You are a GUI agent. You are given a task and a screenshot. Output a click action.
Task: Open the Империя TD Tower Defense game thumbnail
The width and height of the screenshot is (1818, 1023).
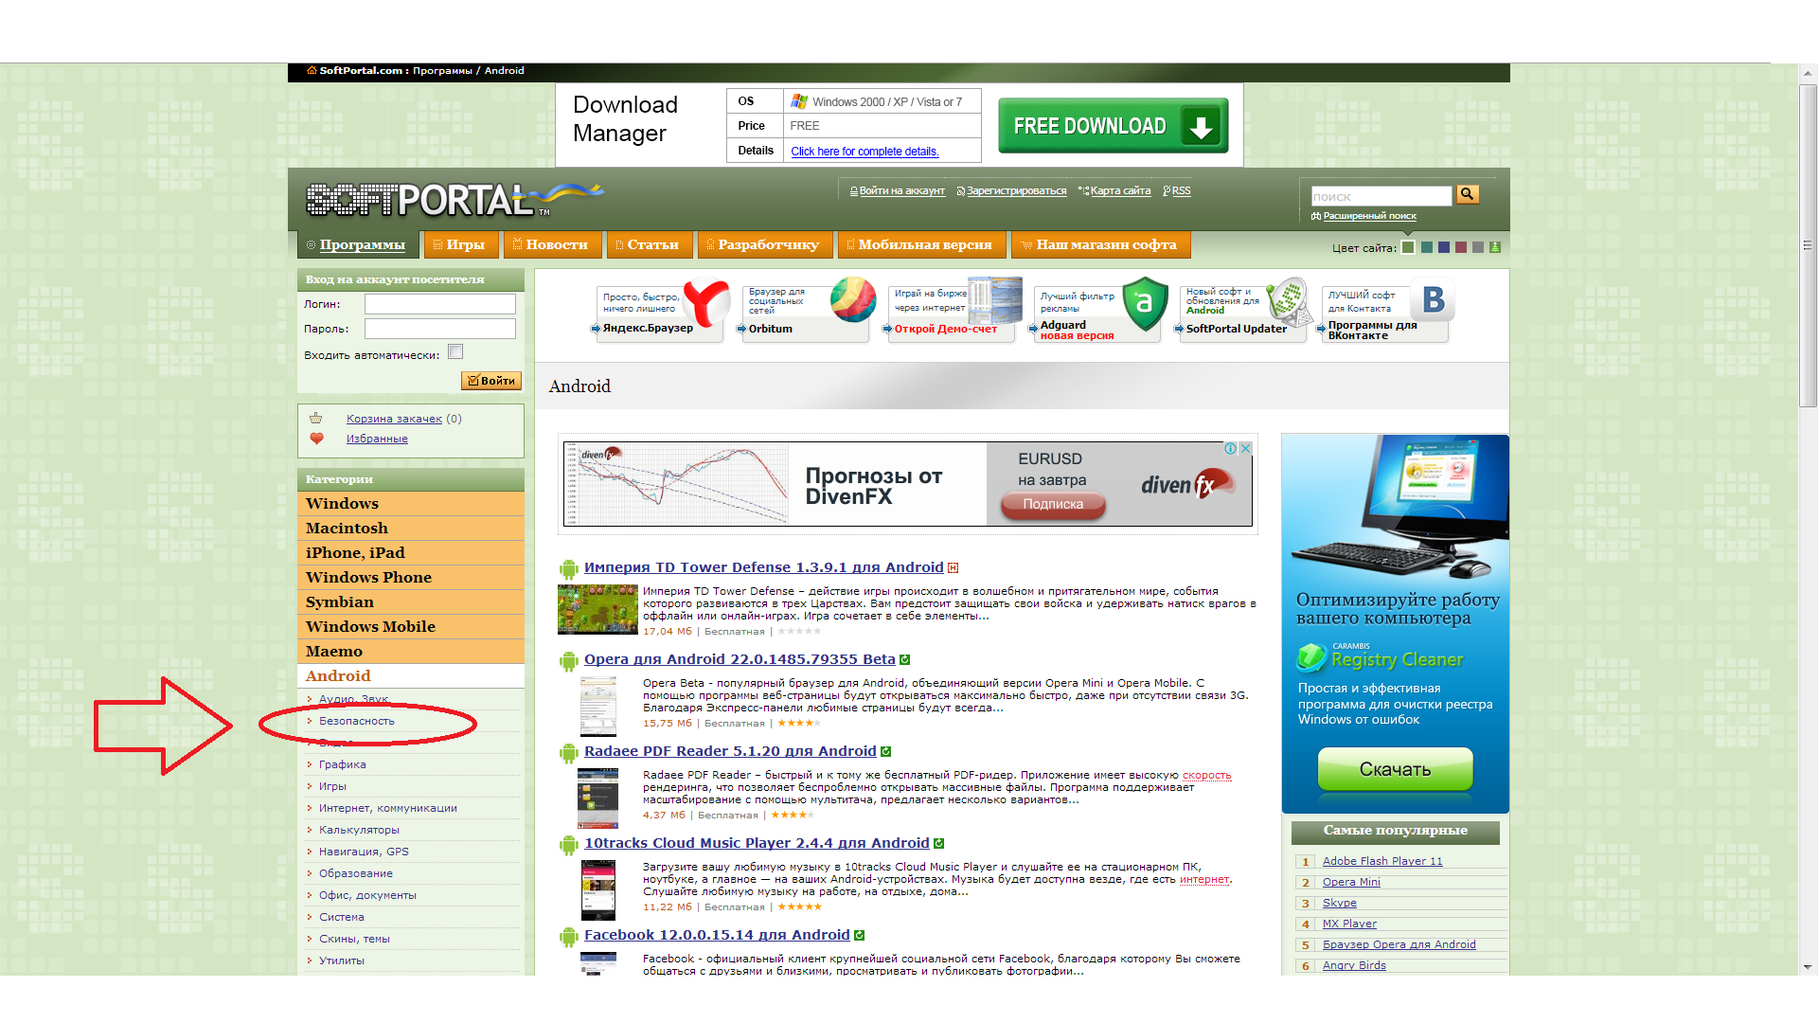pos(597,609)
